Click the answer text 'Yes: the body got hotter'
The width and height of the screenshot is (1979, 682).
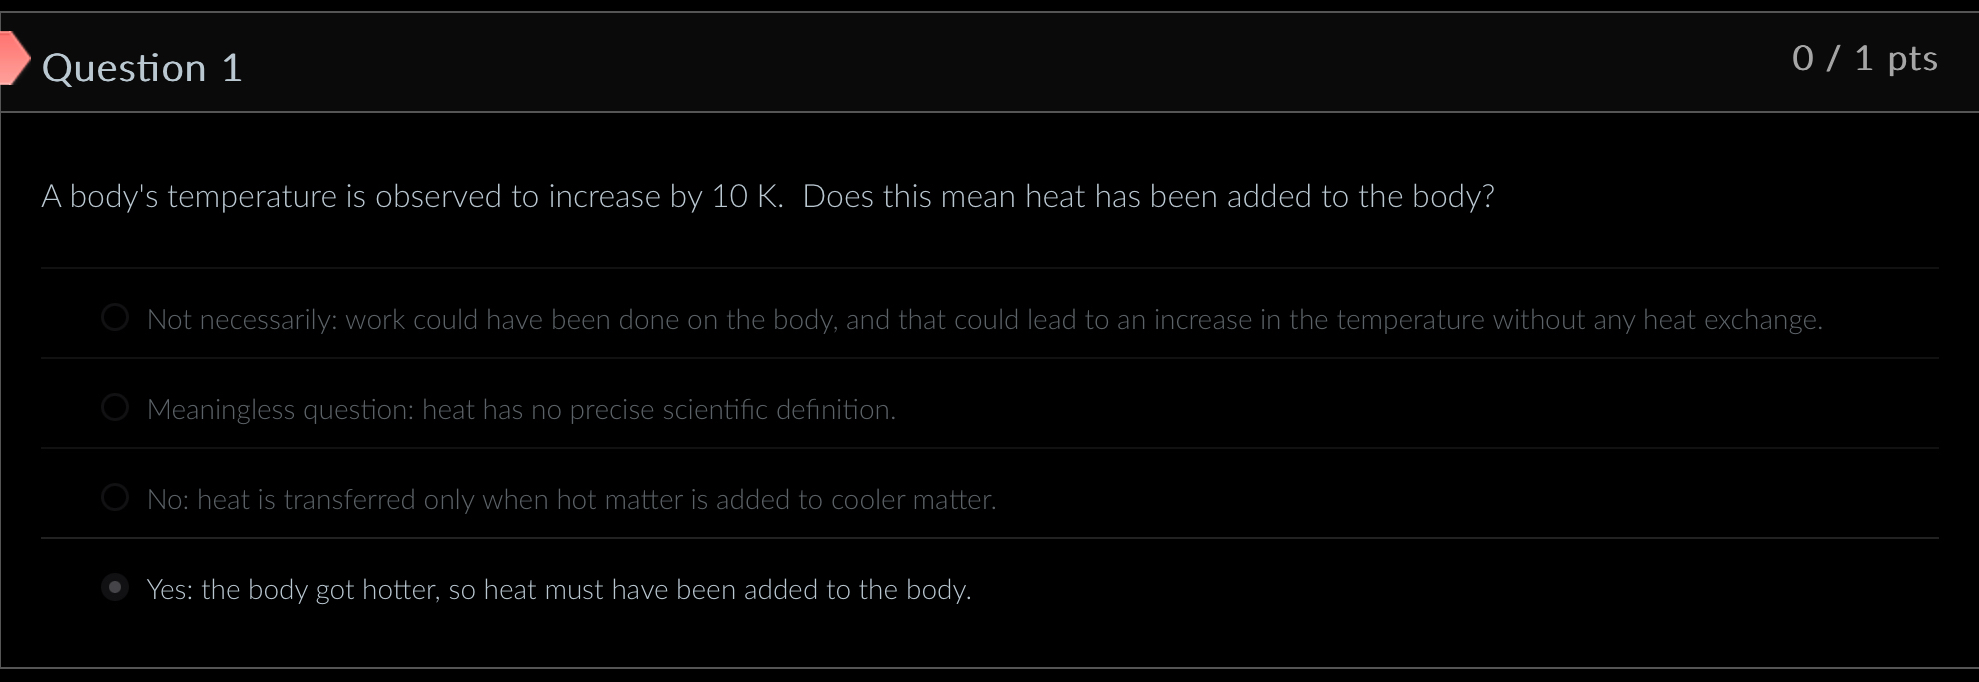[x=560, y=590]
